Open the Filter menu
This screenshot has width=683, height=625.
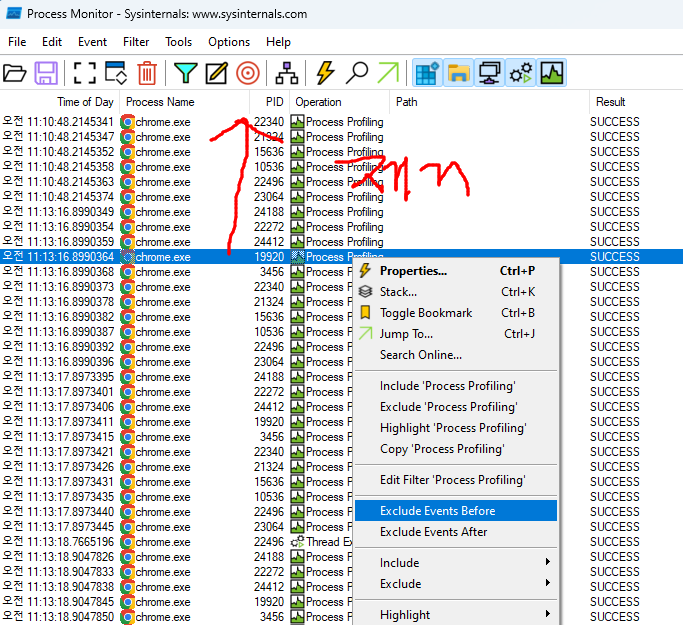tap(136, 42)
